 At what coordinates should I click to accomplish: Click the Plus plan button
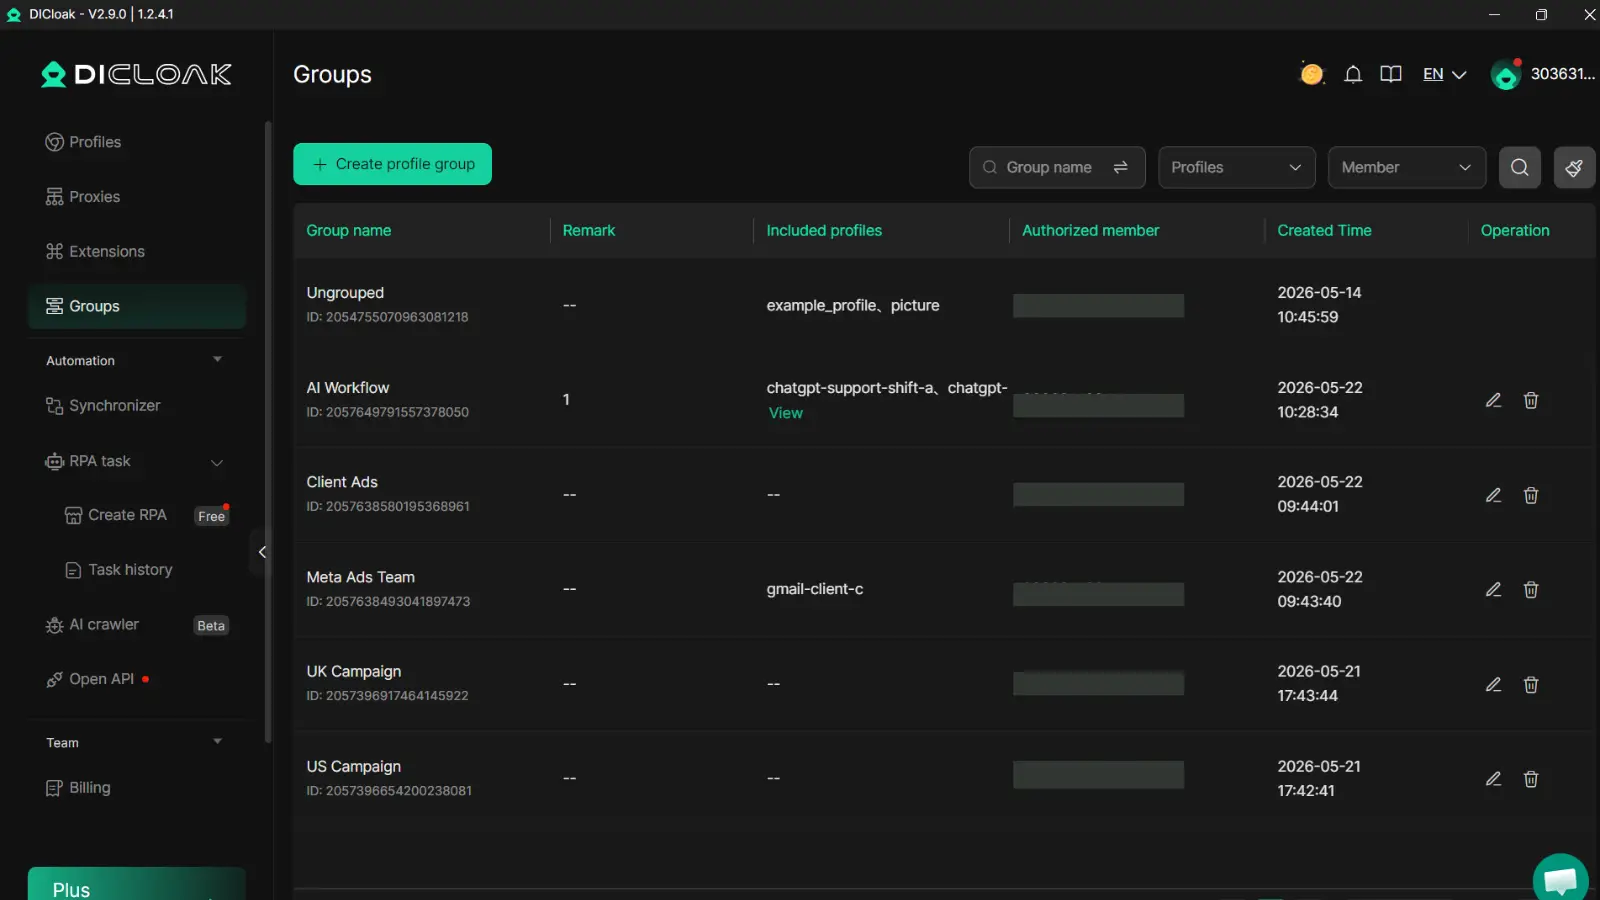tap(136, 885)
